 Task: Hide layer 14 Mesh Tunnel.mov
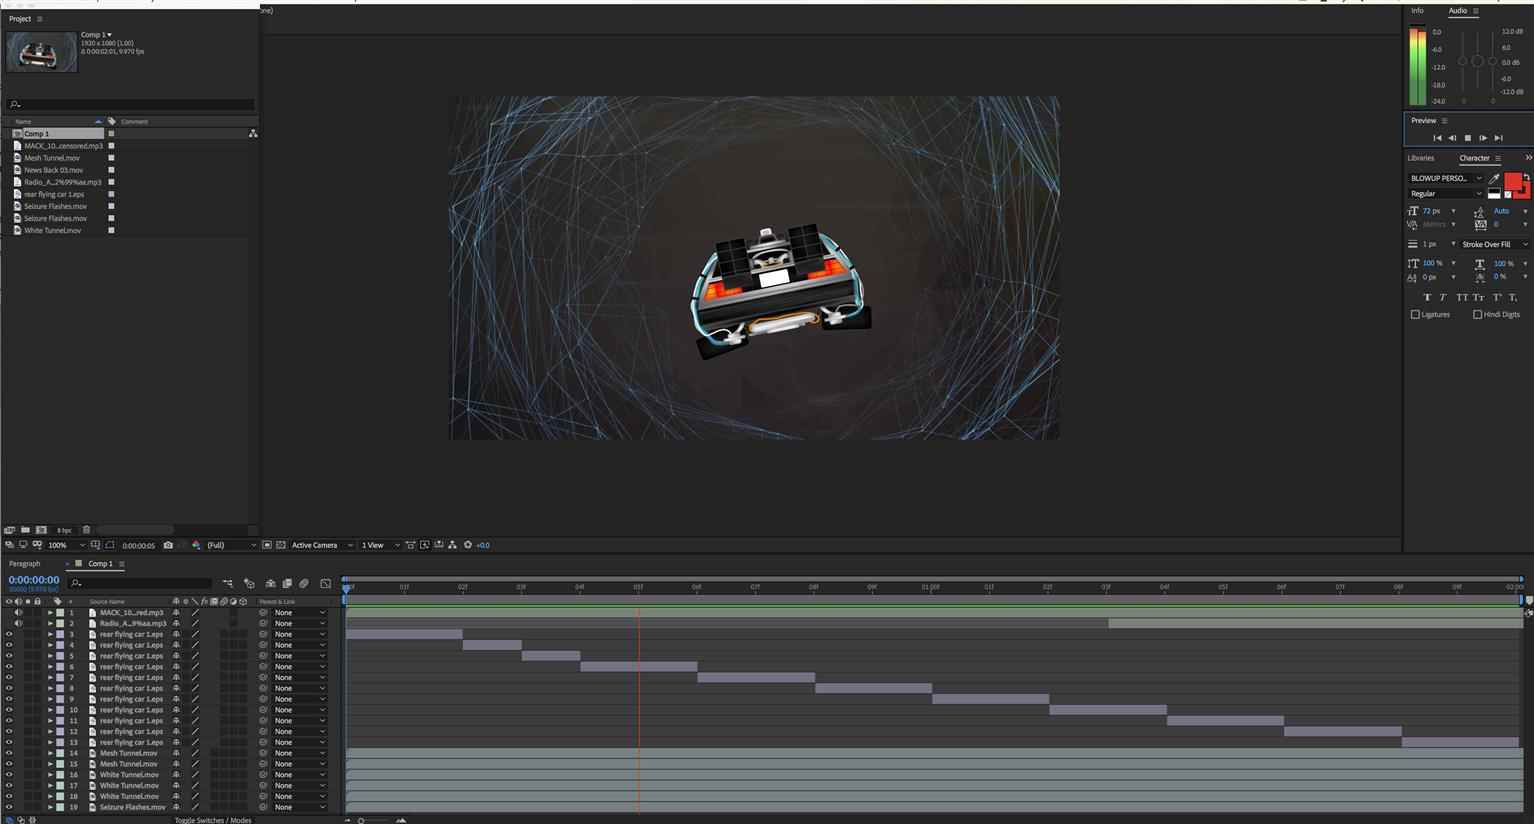click(x=9, y=753)
